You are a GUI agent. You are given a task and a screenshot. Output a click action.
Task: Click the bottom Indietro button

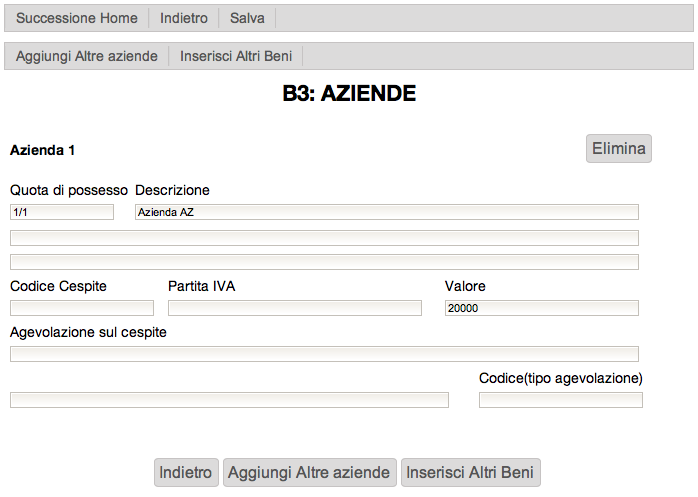186,472
